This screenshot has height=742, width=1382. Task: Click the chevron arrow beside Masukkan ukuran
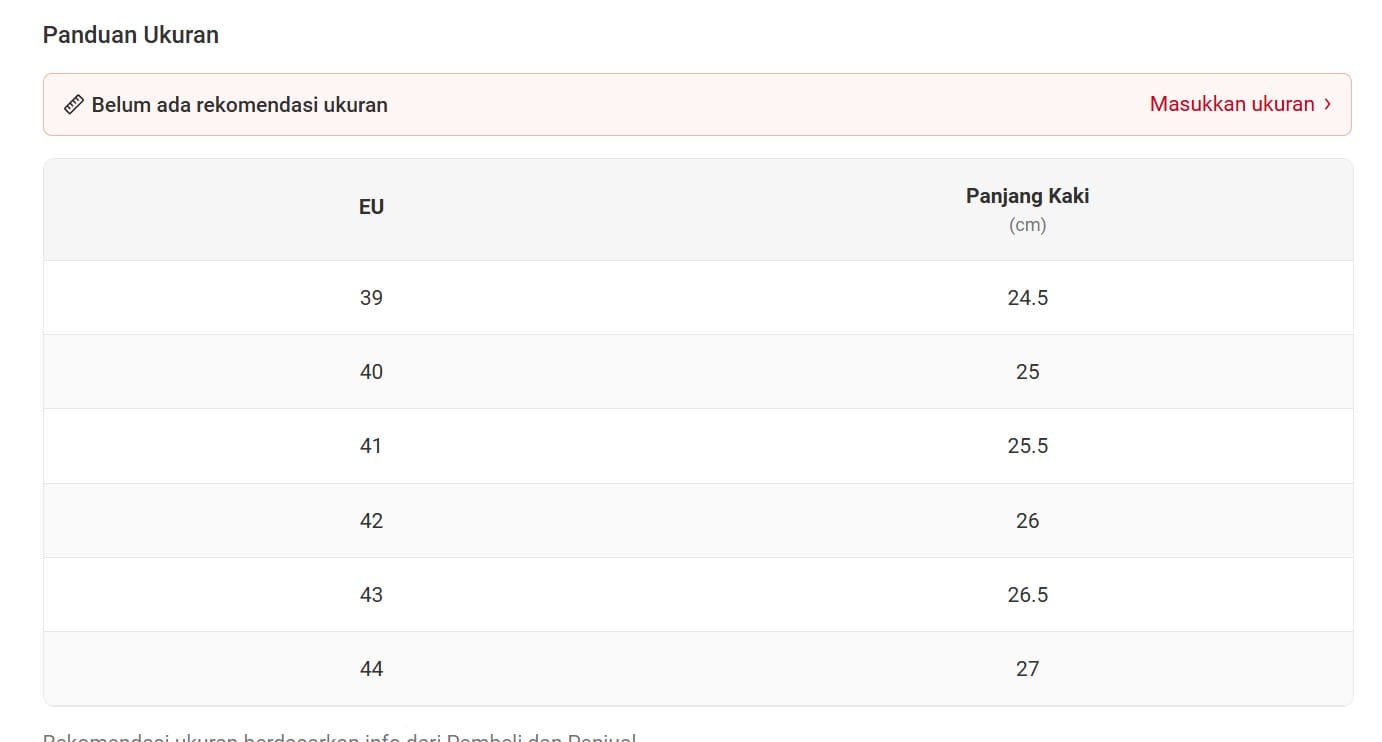coord(1327,104)
